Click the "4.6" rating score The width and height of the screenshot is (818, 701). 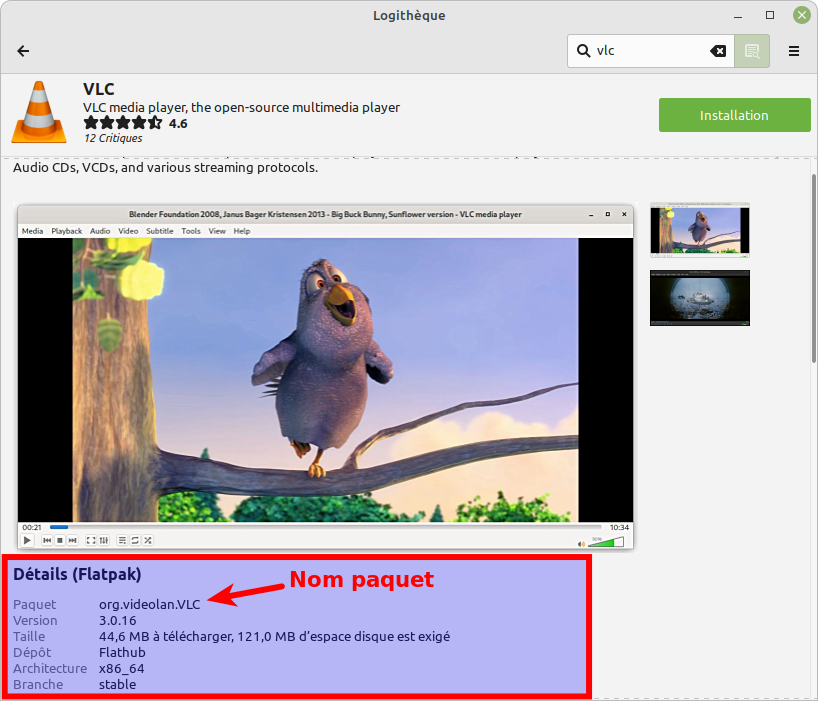tap(178, 124)
